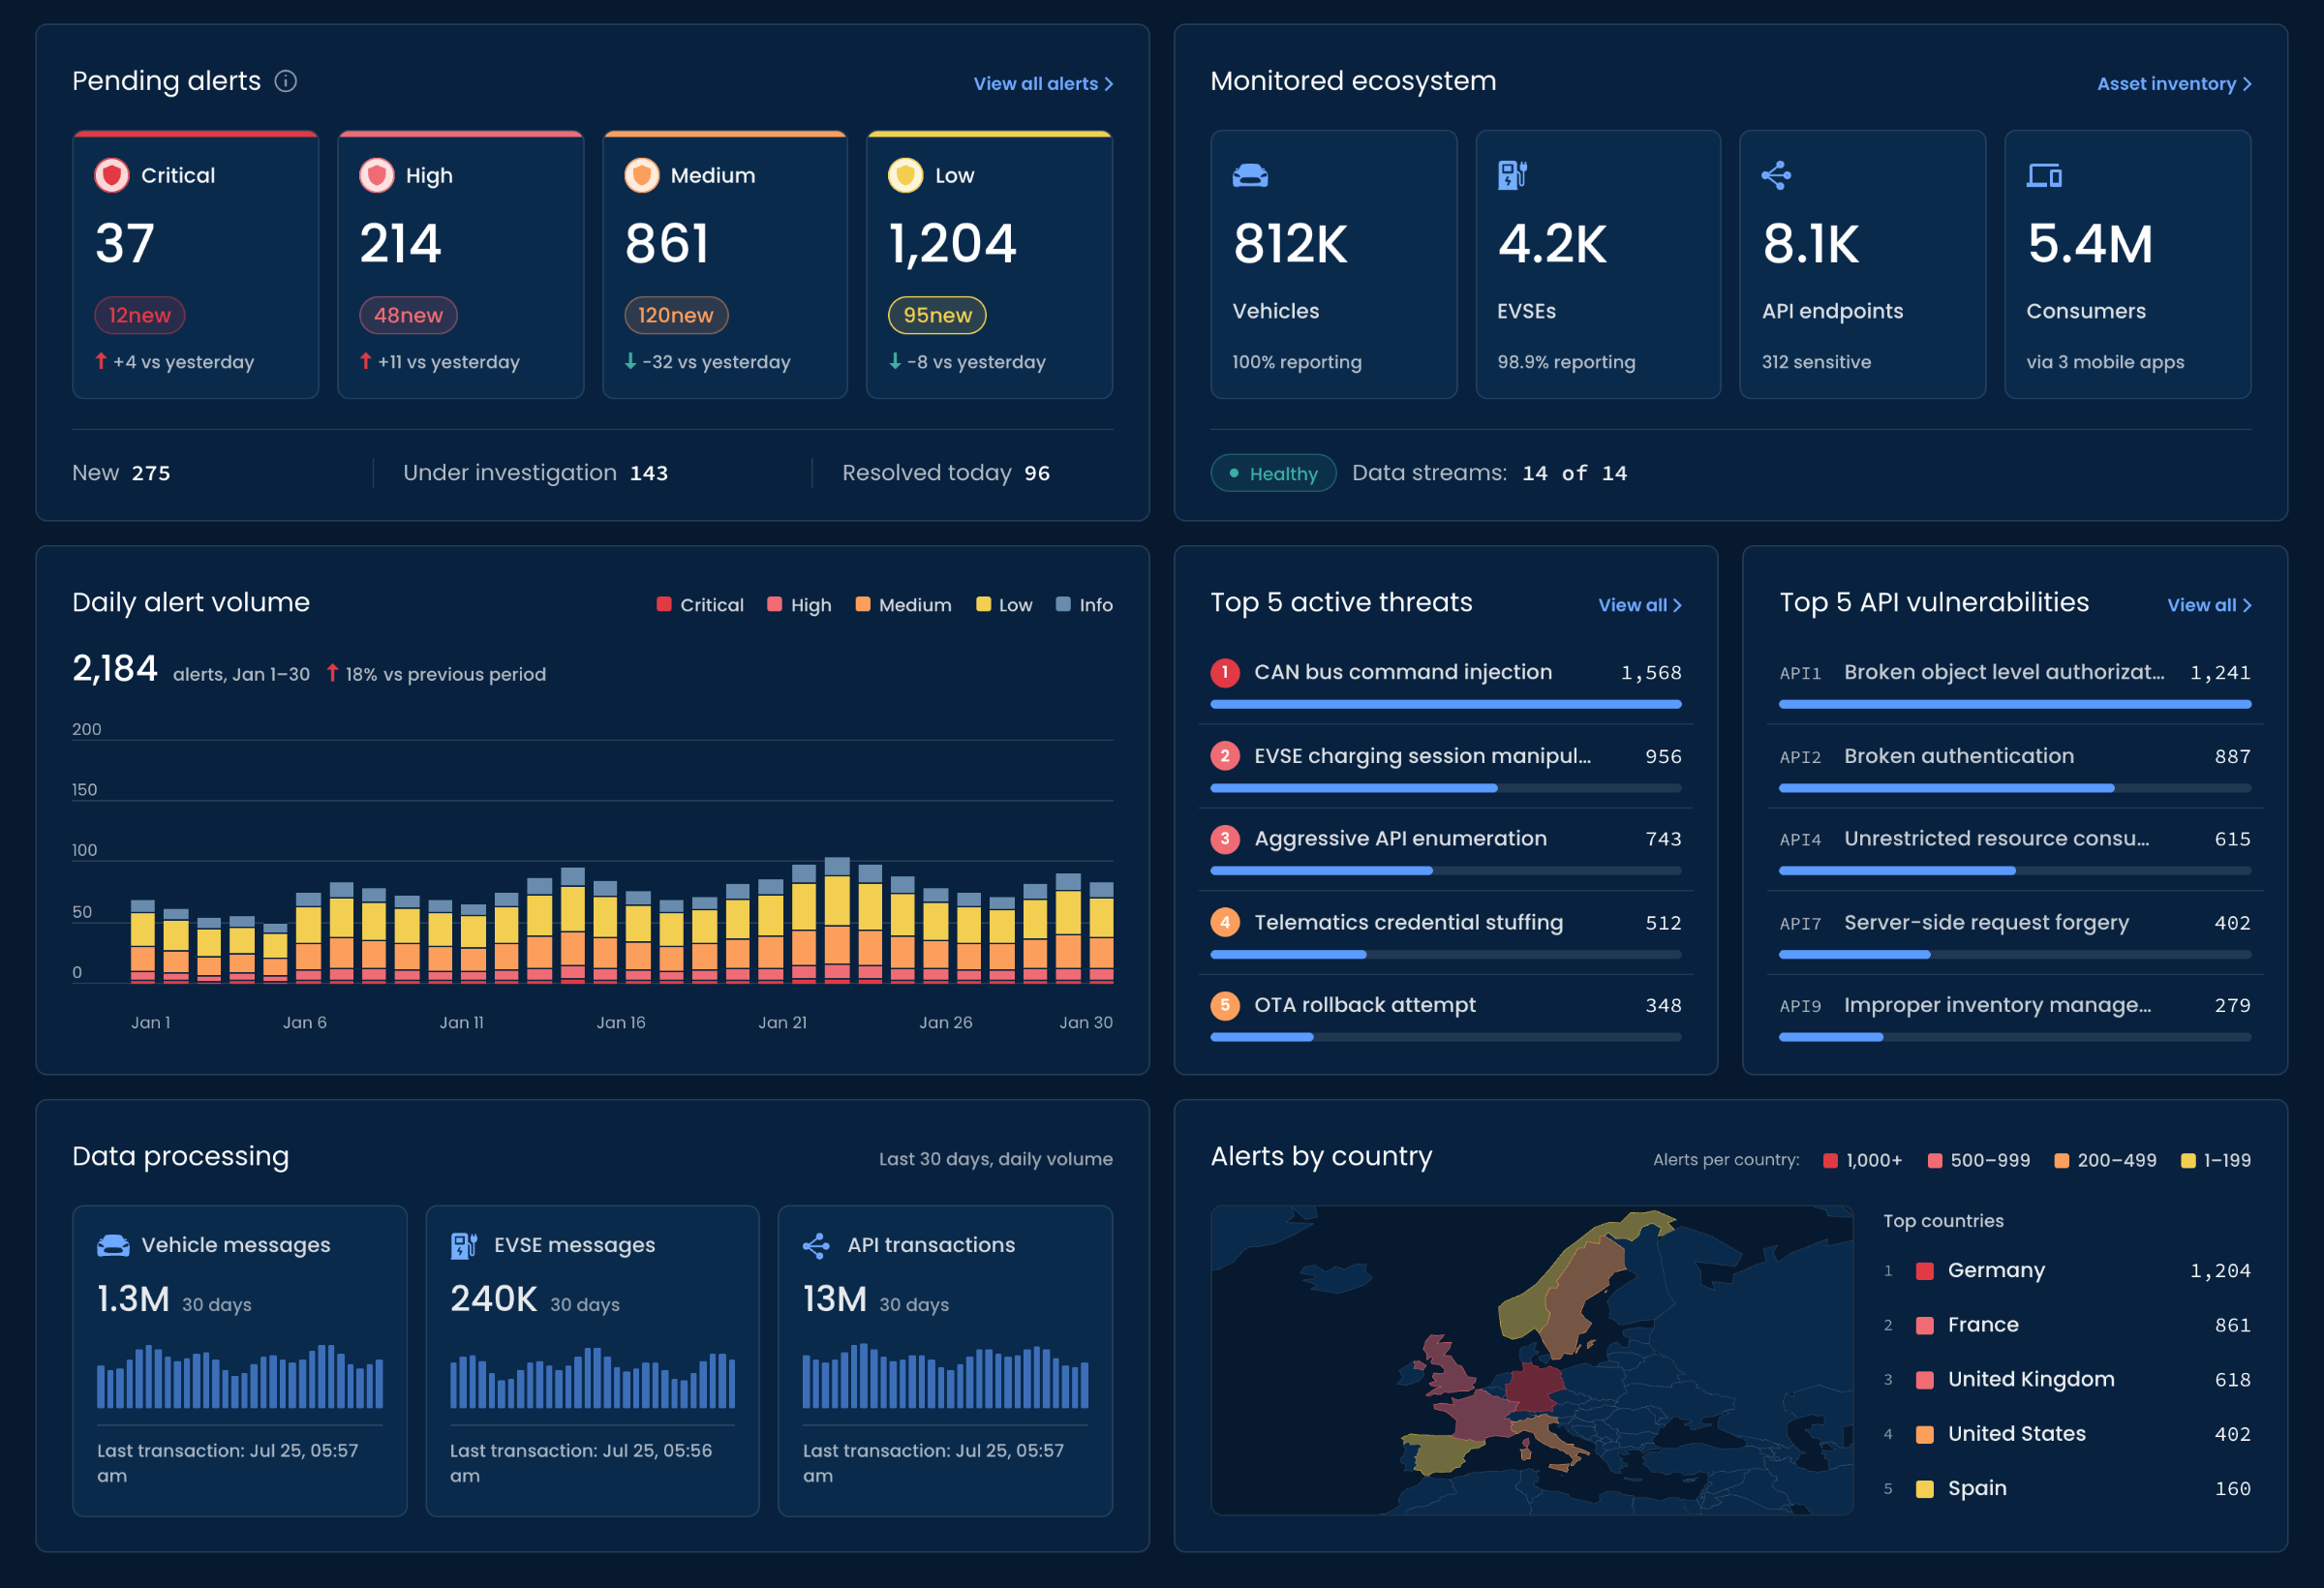This screenshot has width=2324, height=1588.
Task: Click the 1–199 map legend swatch
Action: pos(2188,1160)
